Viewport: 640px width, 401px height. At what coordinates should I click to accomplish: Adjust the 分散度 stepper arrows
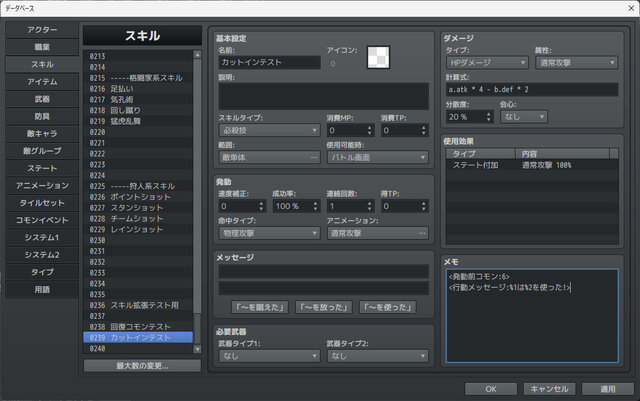[489, 117]
